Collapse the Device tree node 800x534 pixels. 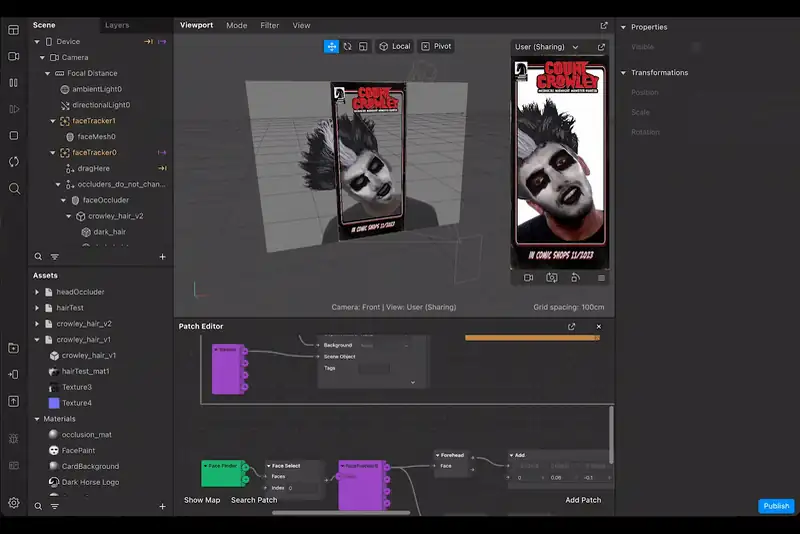[x=37, y=42]
